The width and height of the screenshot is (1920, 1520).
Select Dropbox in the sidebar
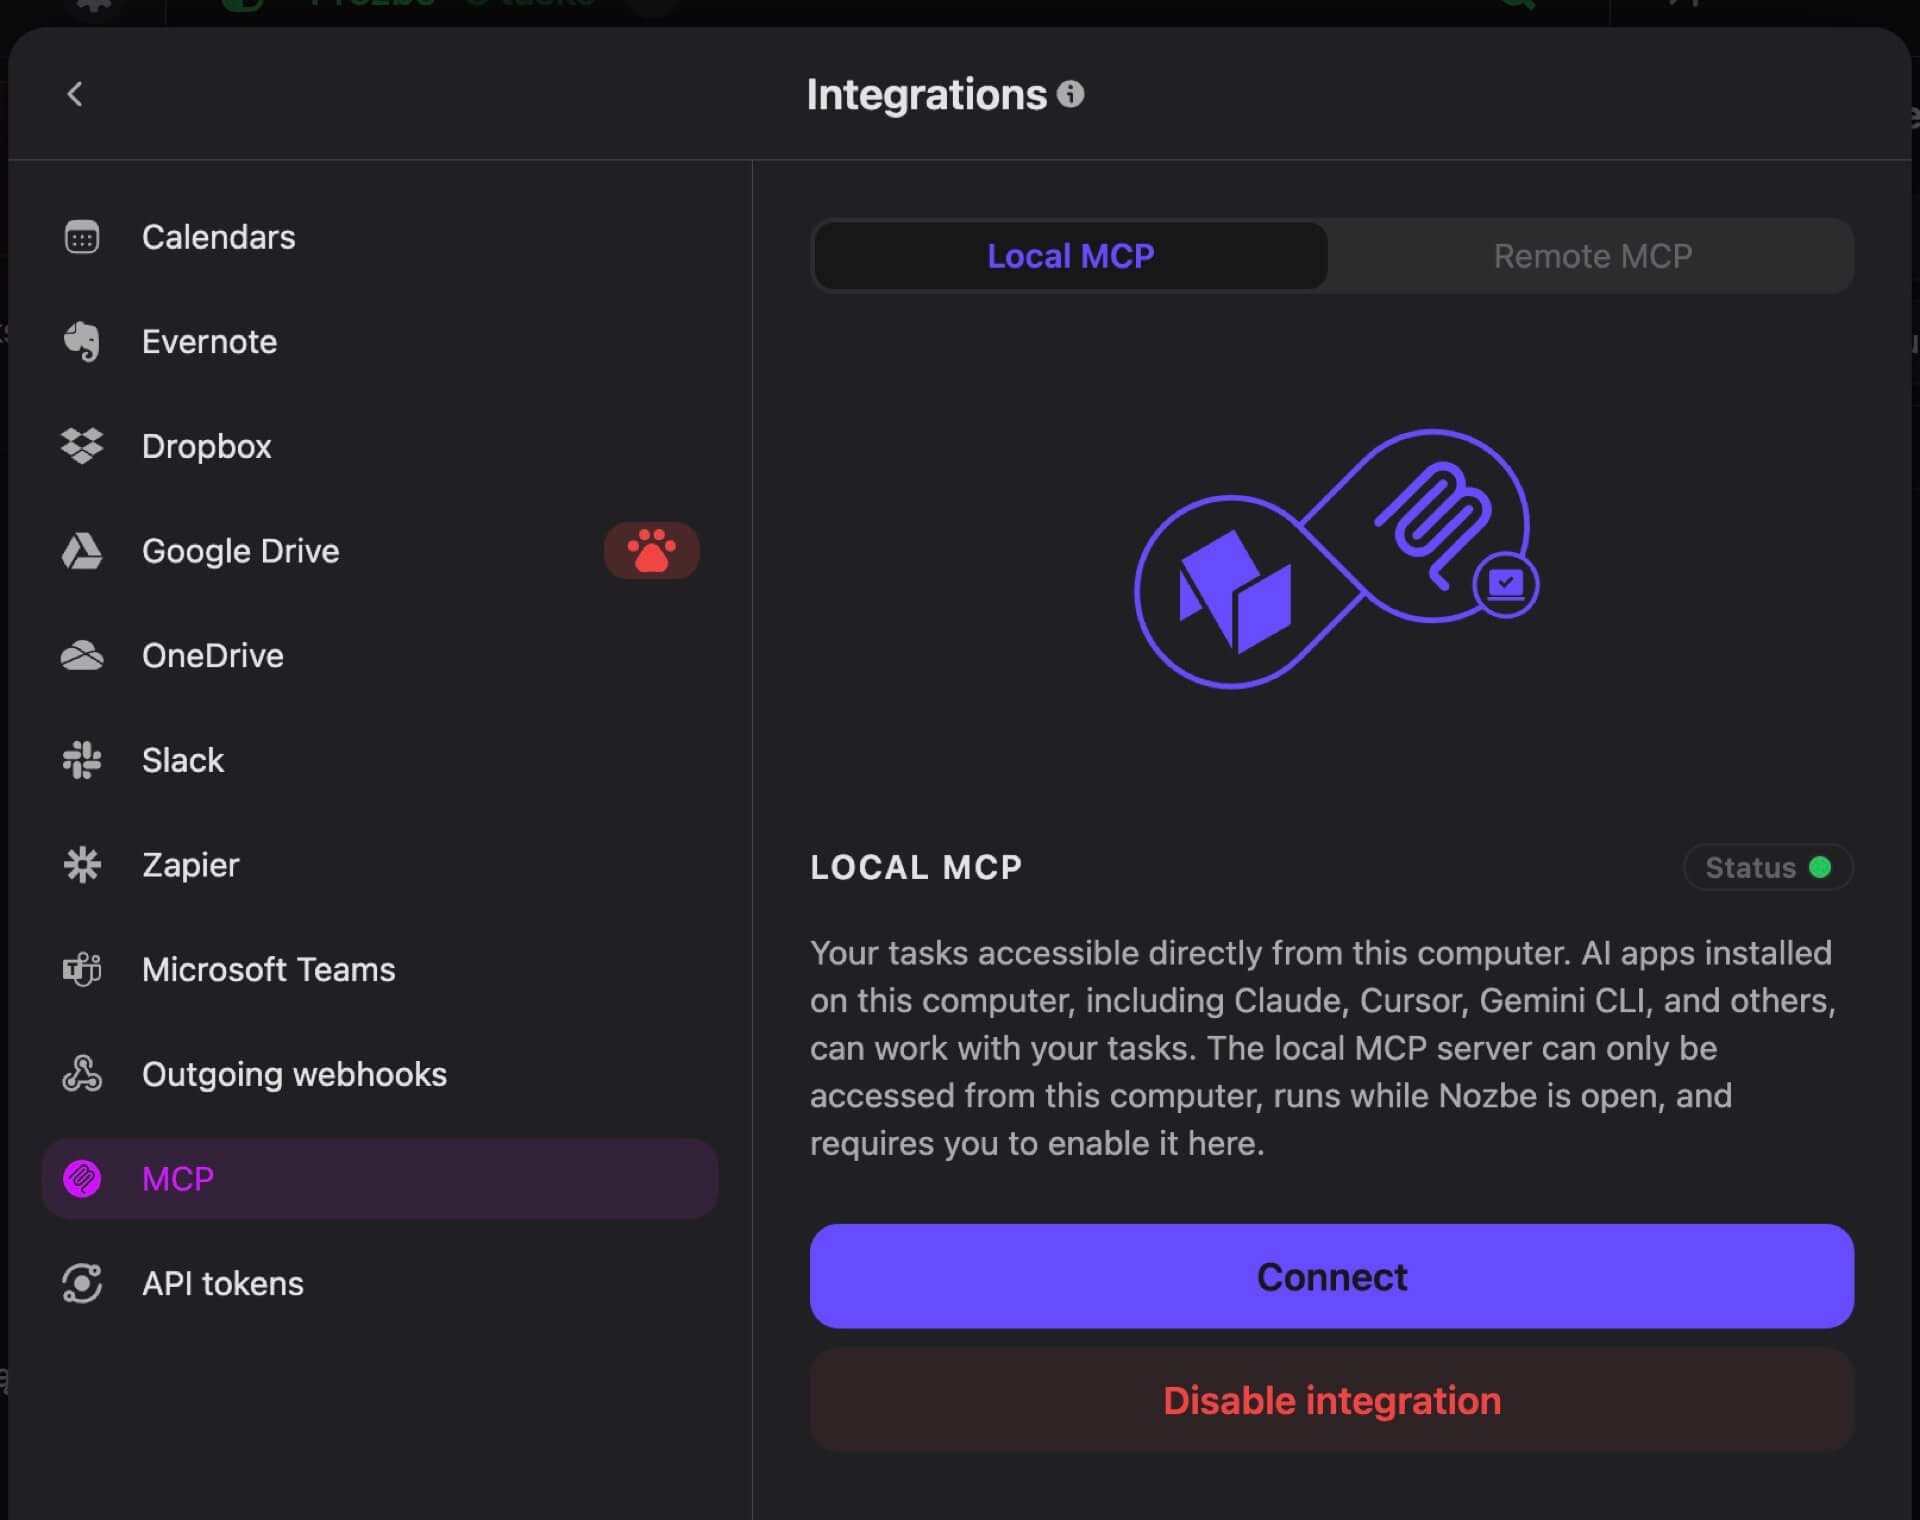380,446
